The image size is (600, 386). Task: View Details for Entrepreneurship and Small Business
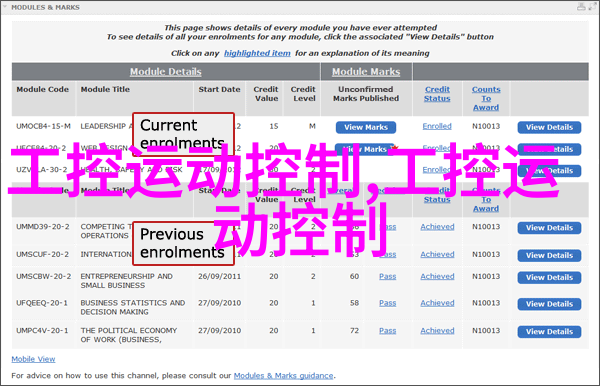tap(549, 277)
